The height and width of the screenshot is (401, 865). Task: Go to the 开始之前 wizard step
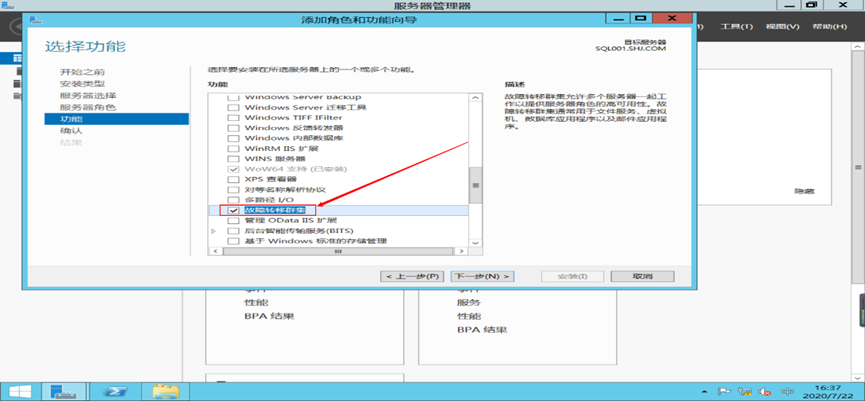(x=82, y=72)
